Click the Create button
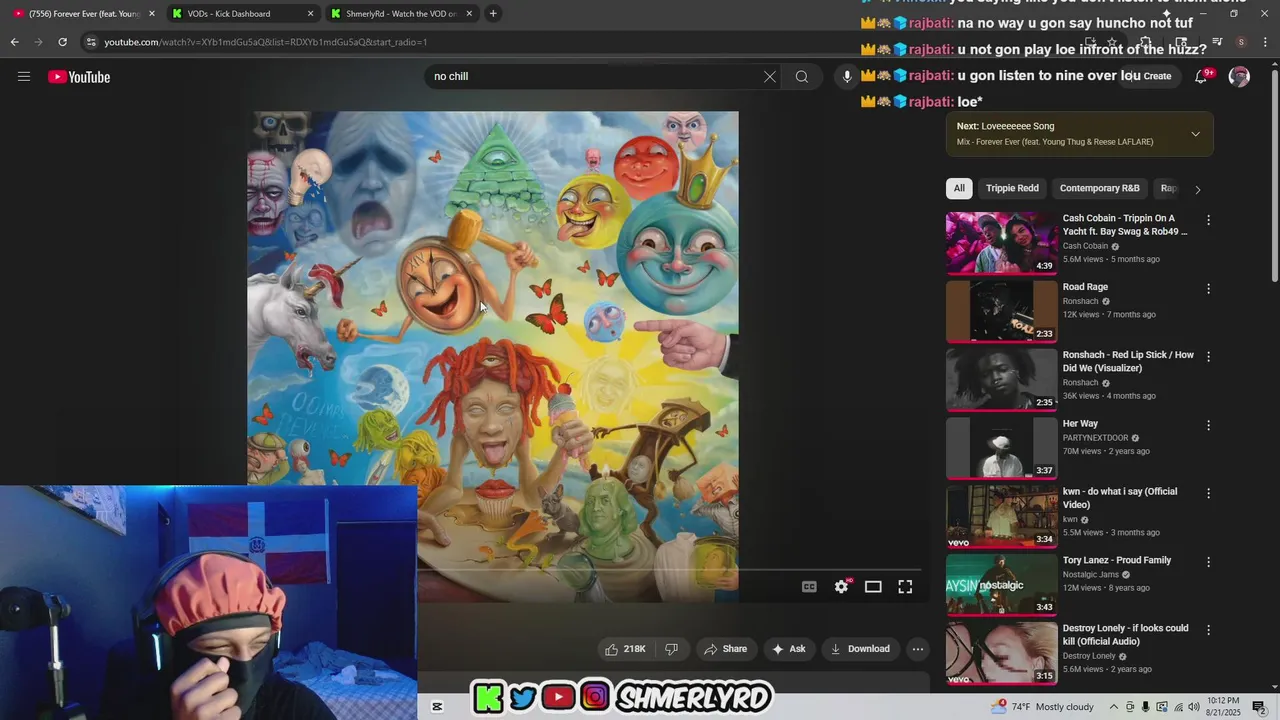This screenshot has width=1280, height=720. pos(1151,76)
